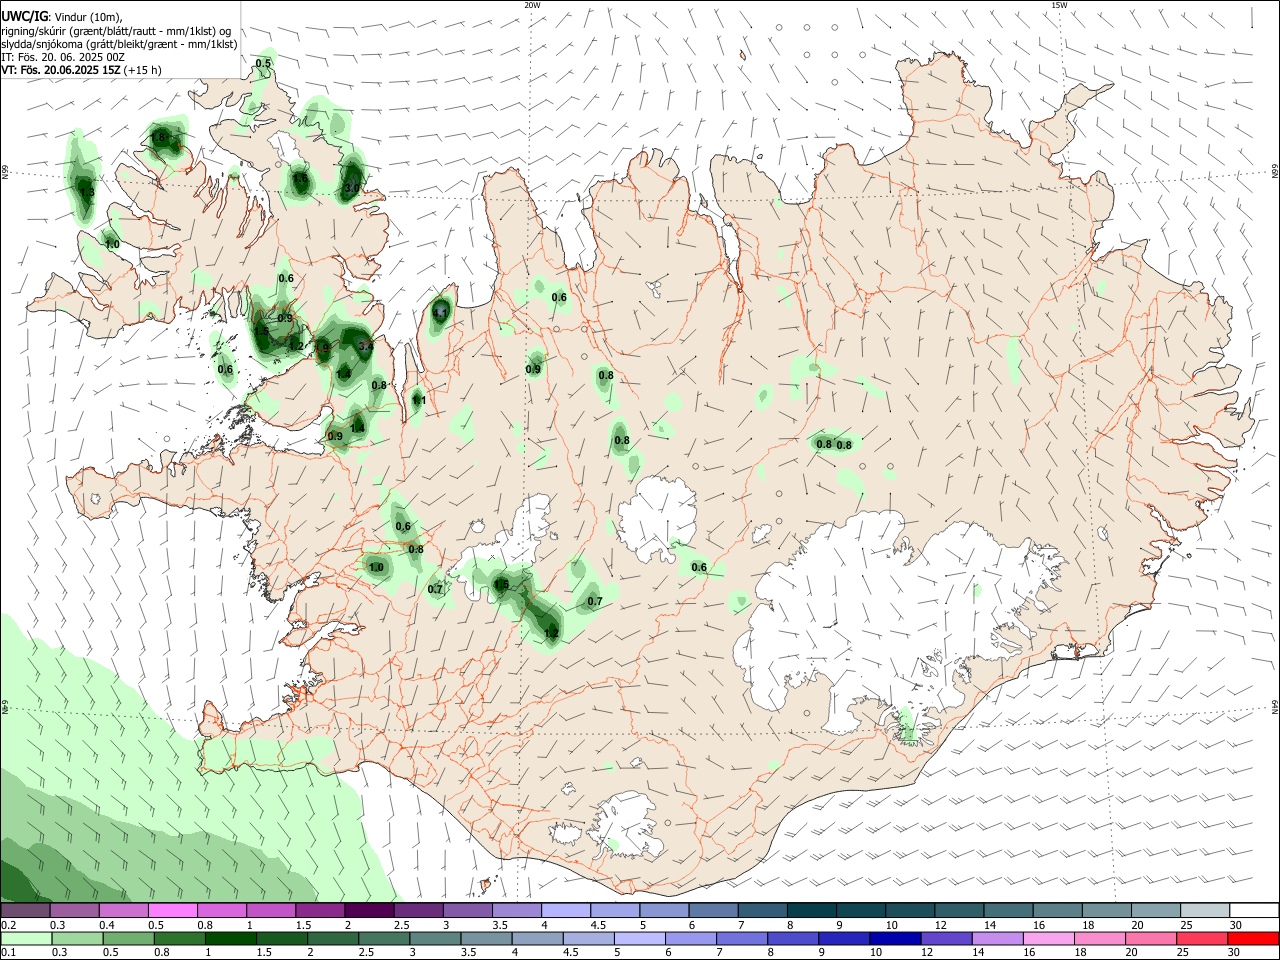This screenshot has width=1280, height=960.
Task: Pick the crimson rain swatch labeled 25
Action: point(1202,938)
